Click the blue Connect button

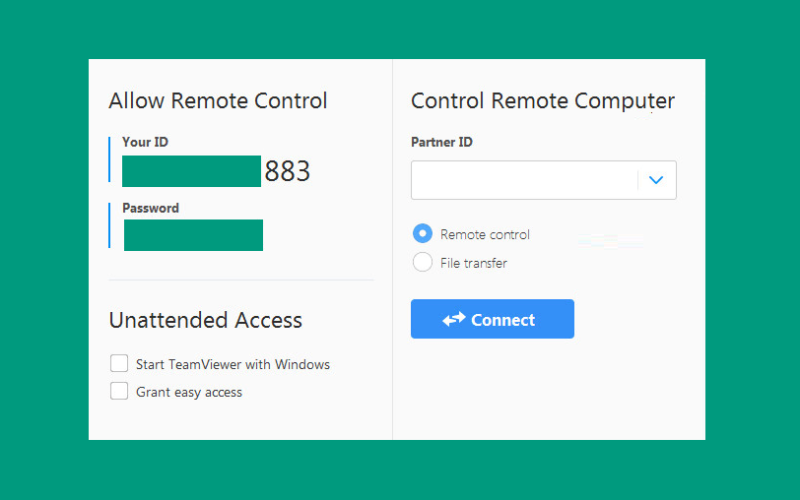coord(492,319)
